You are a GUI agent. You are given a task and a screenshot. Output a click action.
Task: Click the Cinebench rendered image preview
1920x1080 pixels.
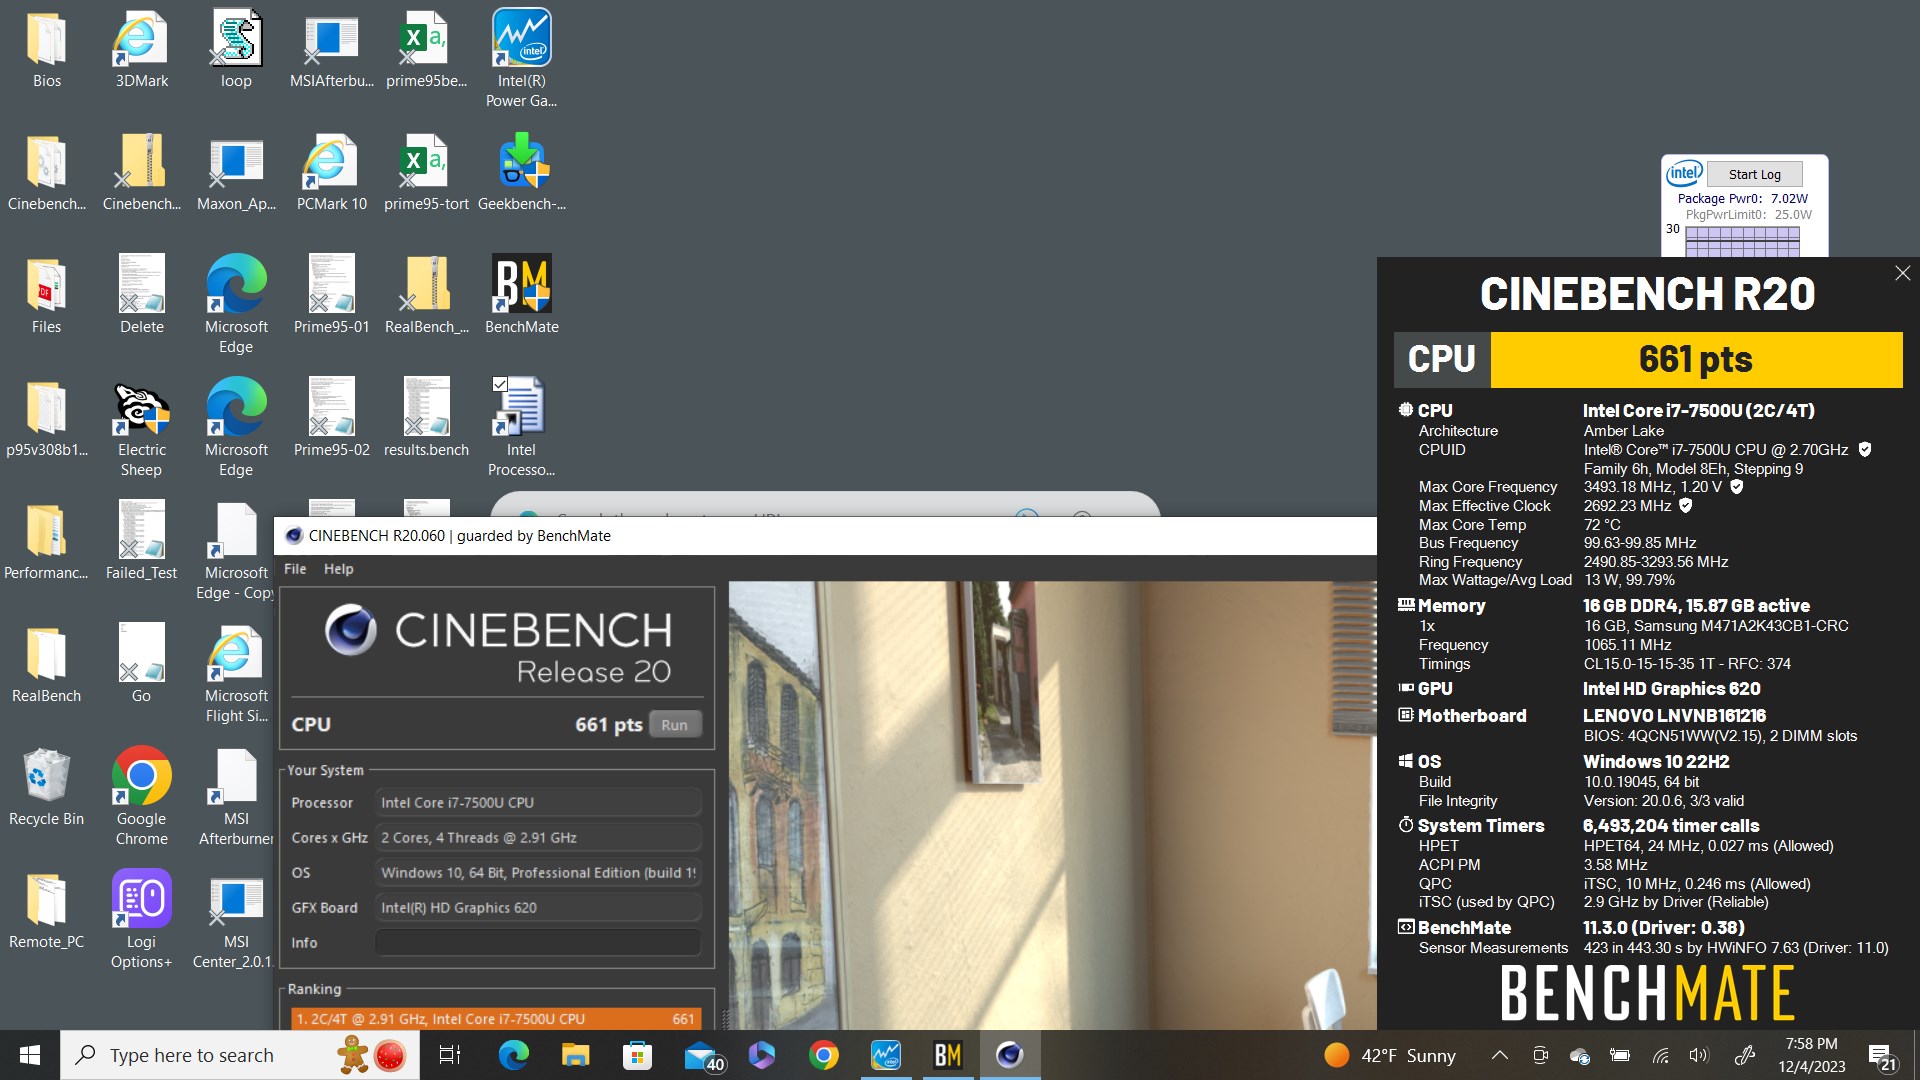tap(1052, 805)
